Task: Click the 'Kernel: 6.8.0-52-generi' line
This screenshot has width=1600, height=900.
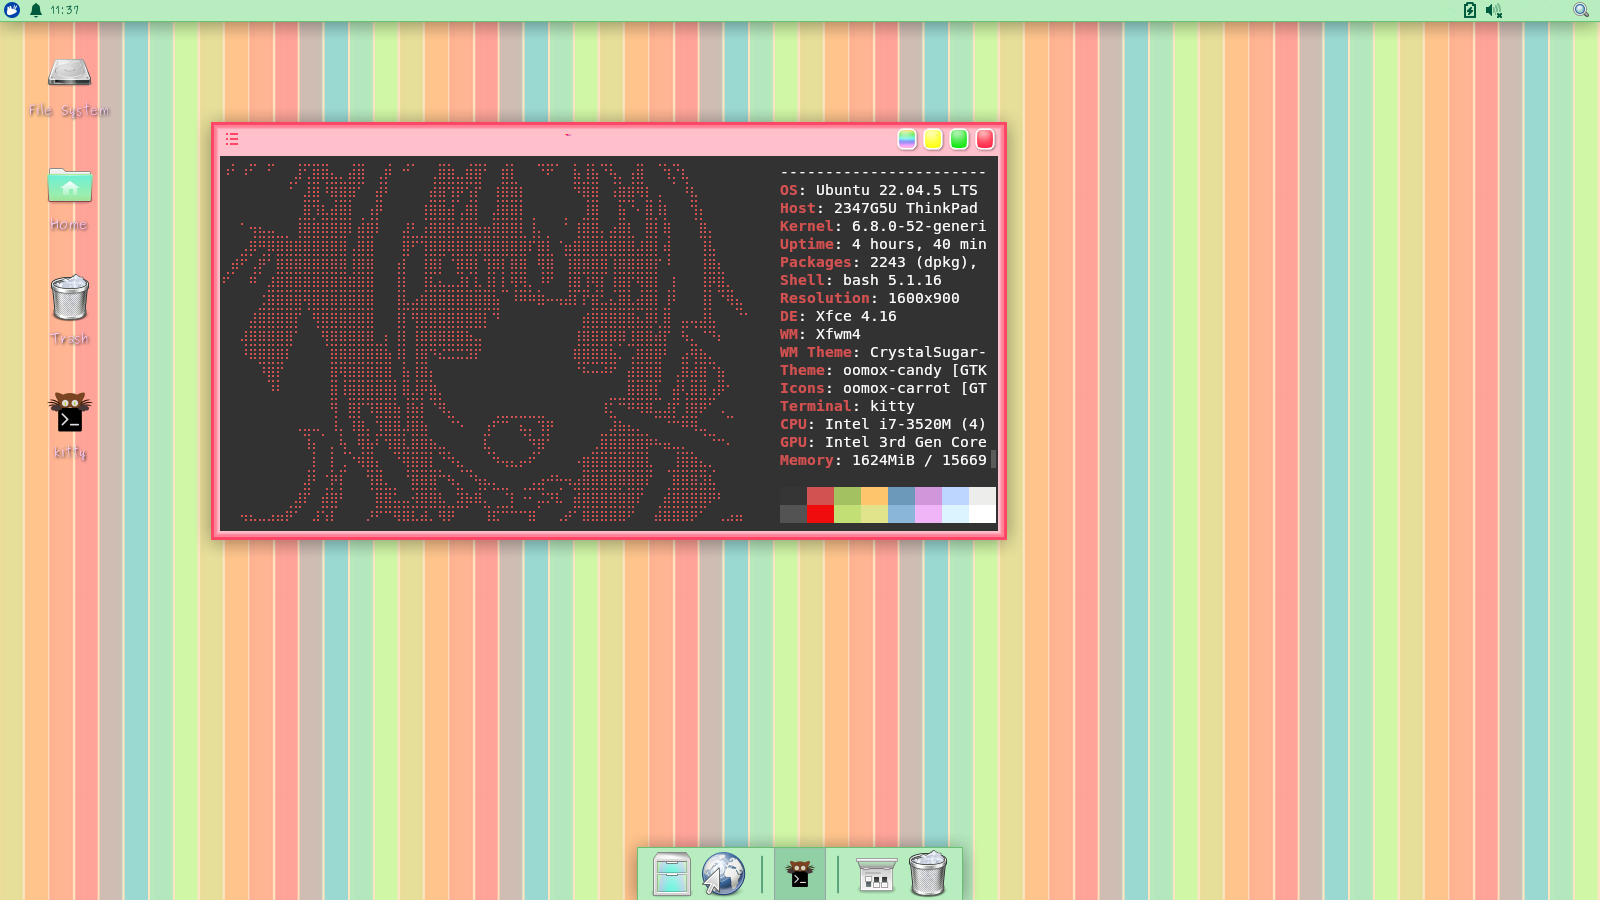Action: coord(883,226)
